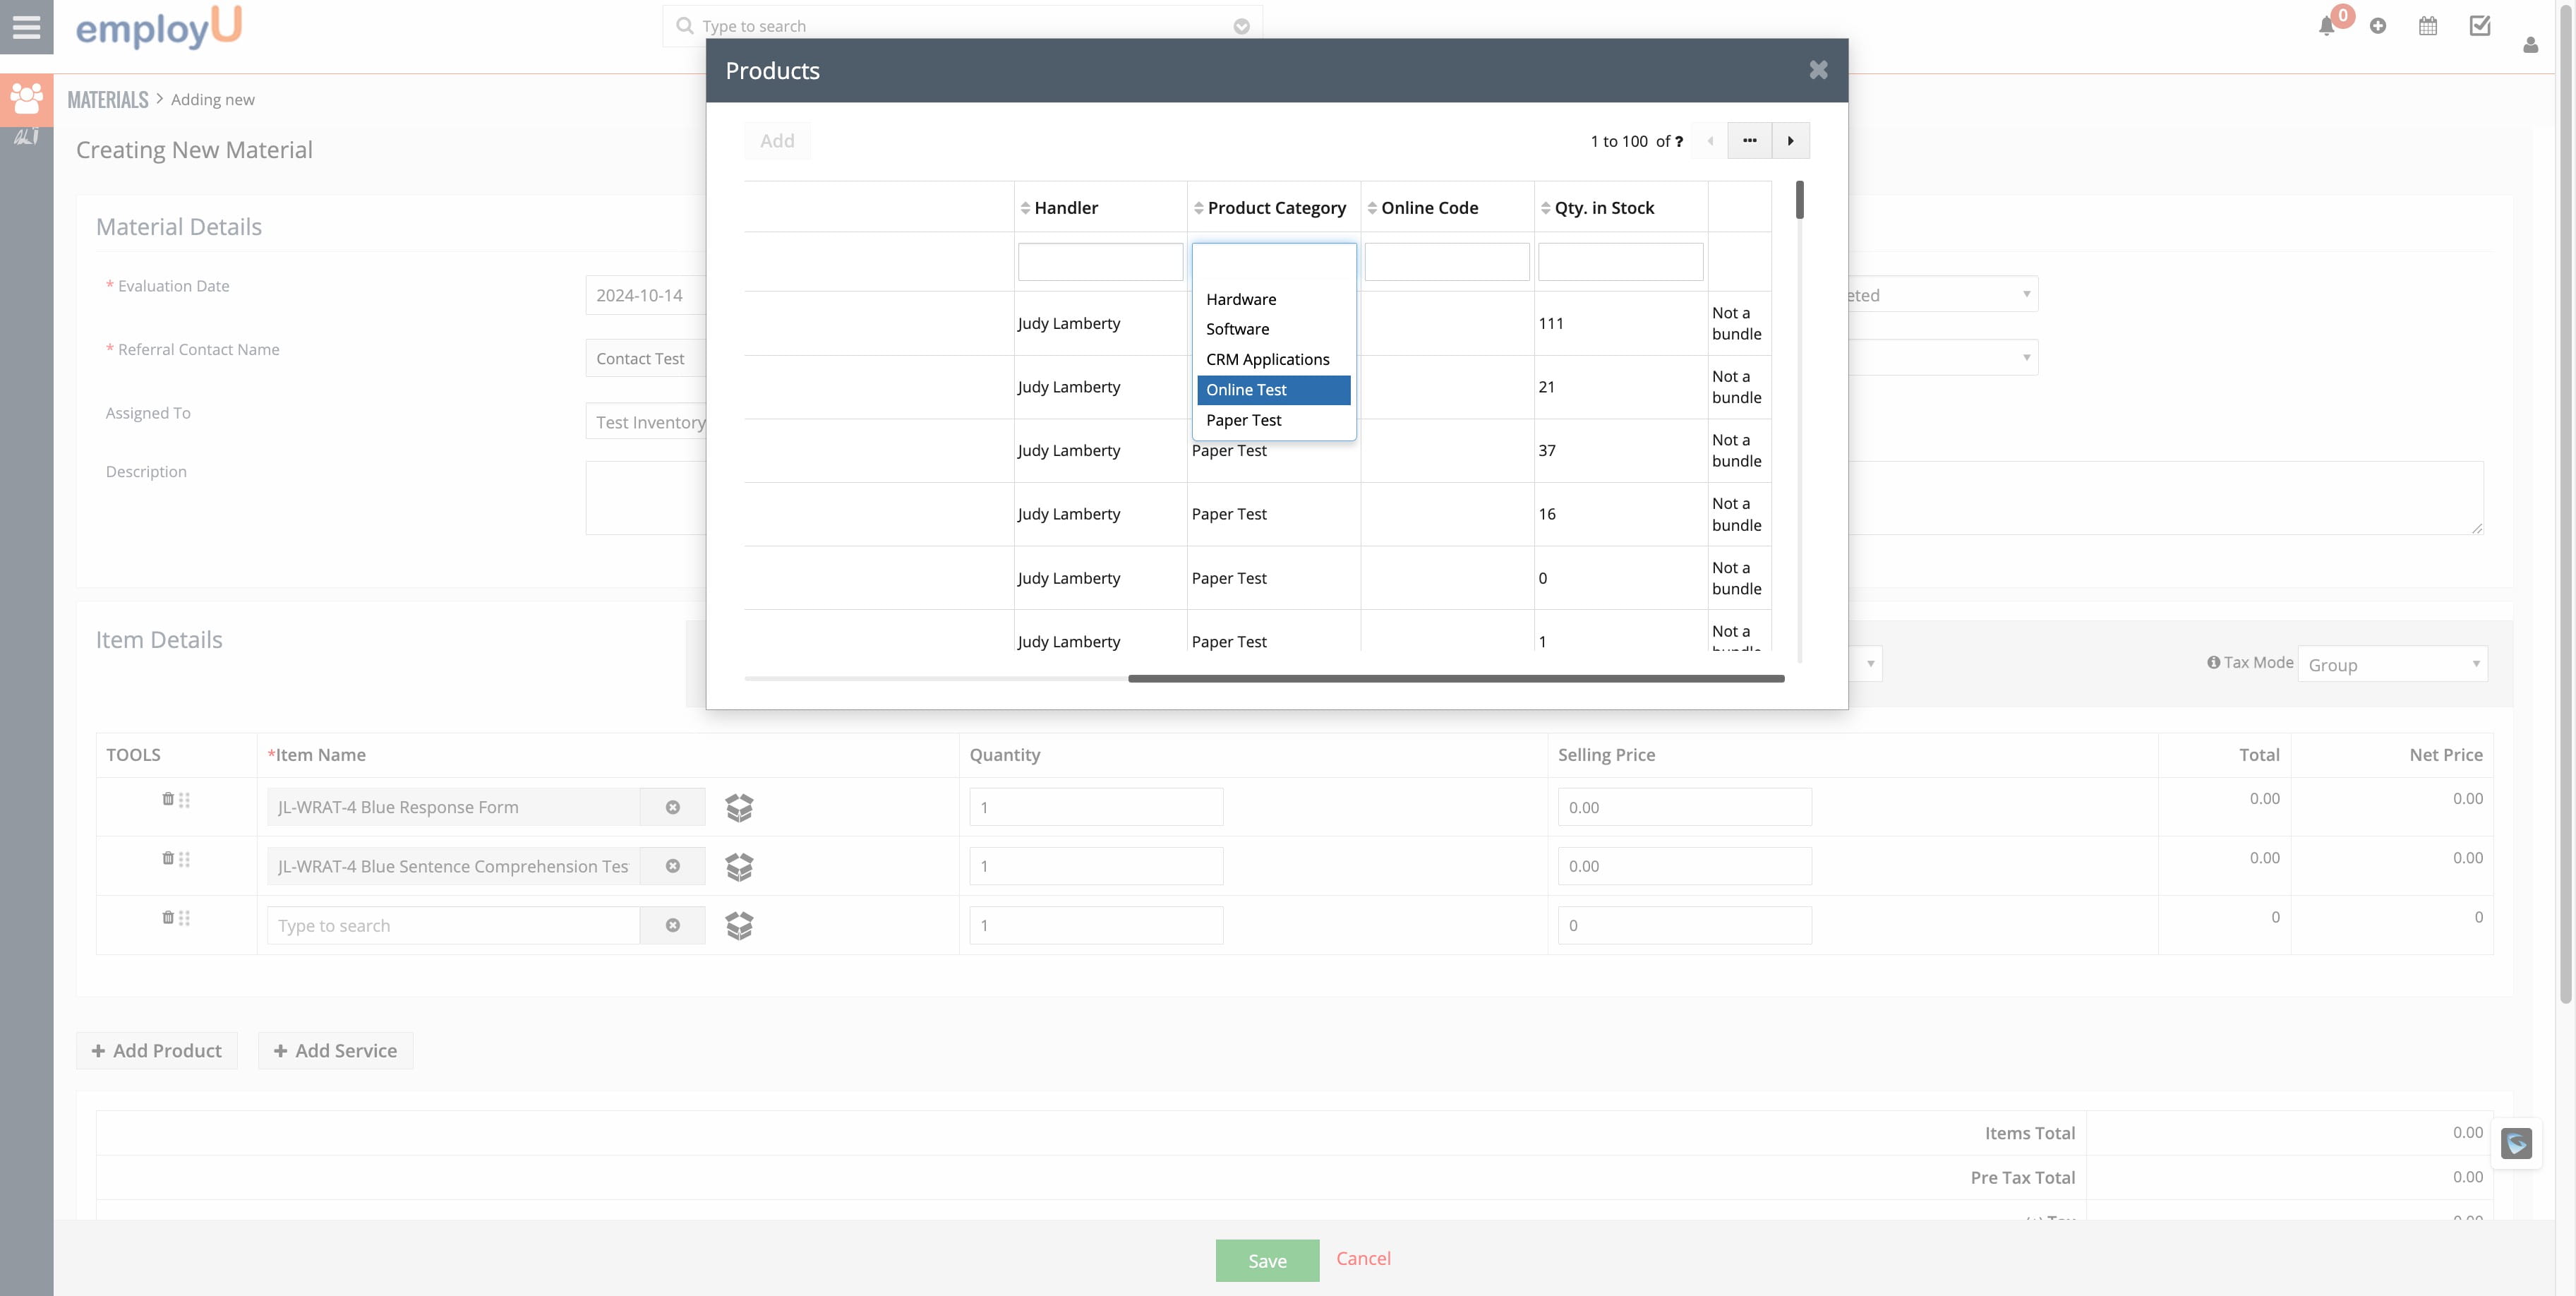
Task: Sort by Handler column
Action: [1065, 208]
